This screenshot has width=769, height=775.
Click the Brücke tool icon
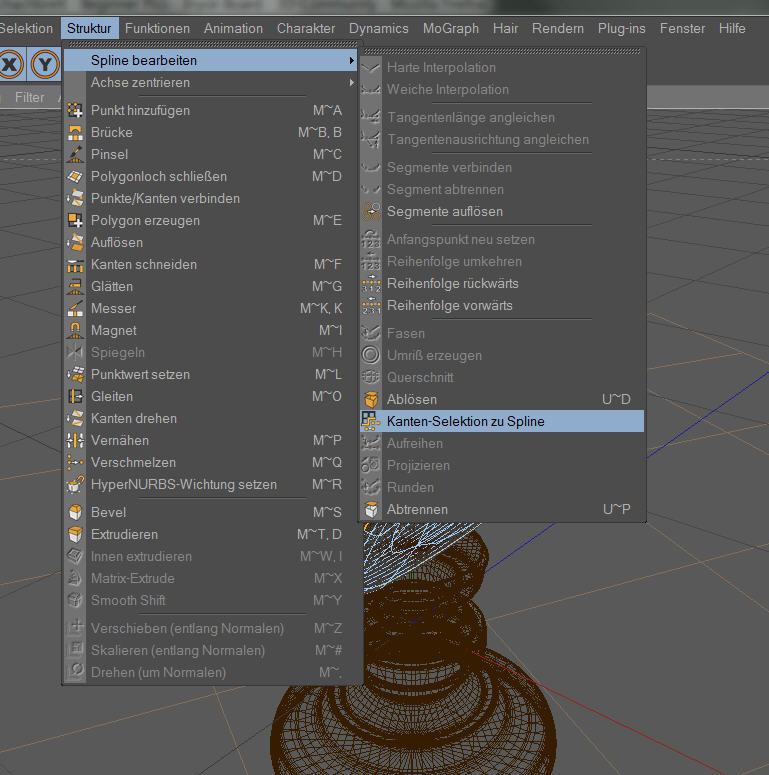coord(75,132)
